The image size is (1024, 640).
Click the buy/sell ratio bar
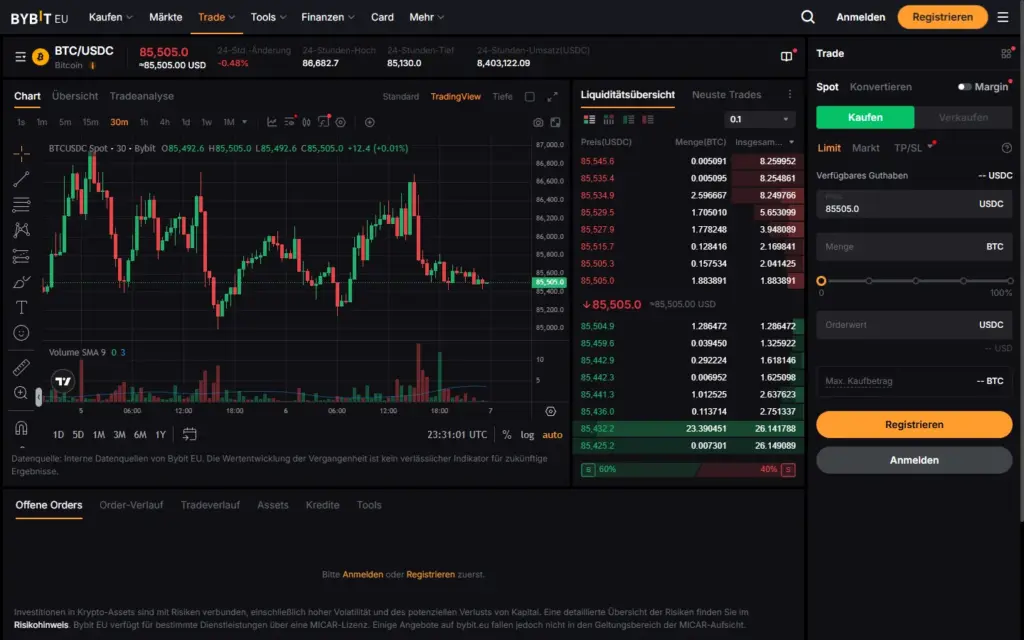[x=688, y=470]
